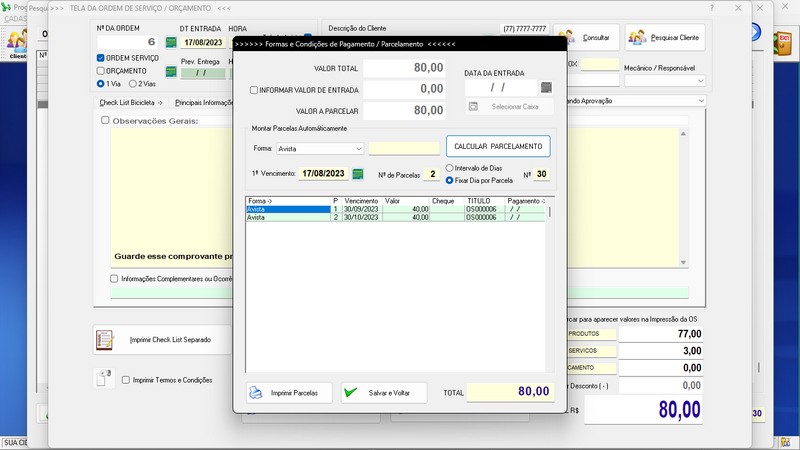Image resolution: width=800 pixels, height=450 pixels.
Task: Click the printer icon for Imprimir Parcelas
Action: click(256, 393)
